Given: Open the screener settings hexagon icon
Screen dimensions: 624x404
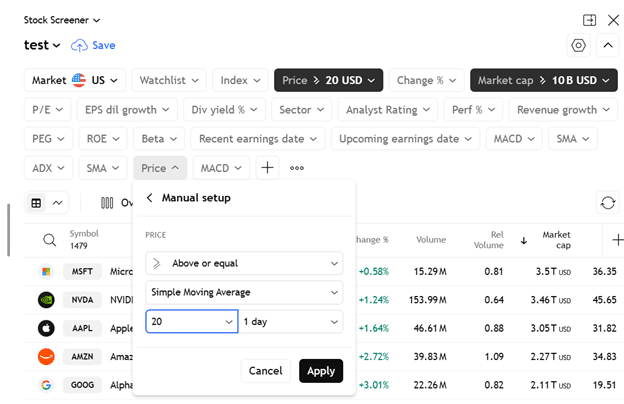Looking at the screenshot, I should 578,45.
